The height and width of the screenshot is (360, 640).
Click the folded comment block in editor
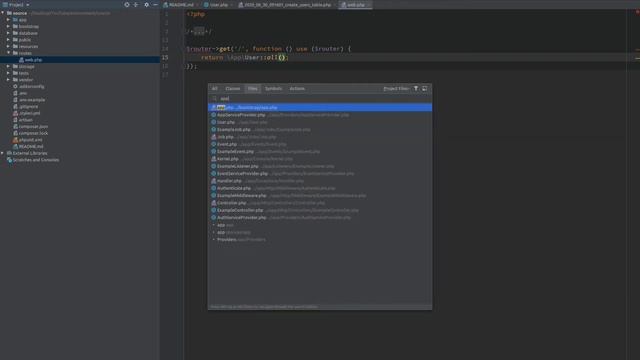(x=199, y=31)
